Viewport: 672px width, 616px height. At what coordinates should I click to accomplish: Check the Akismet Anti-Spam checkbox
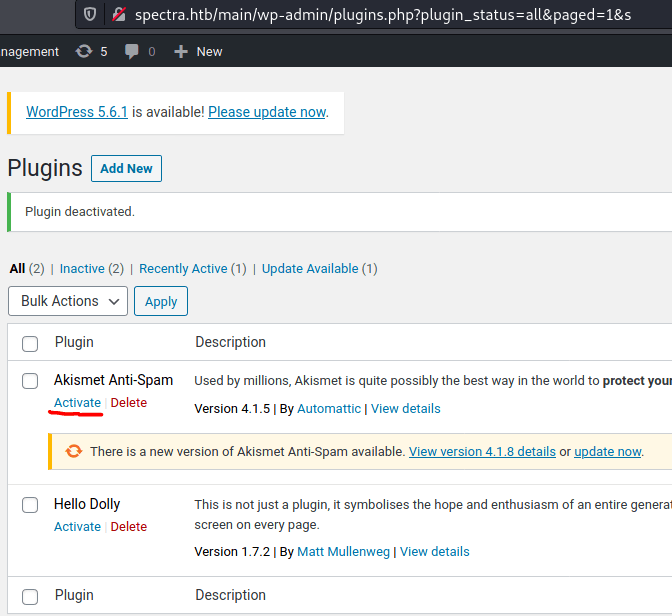point(30,381)
